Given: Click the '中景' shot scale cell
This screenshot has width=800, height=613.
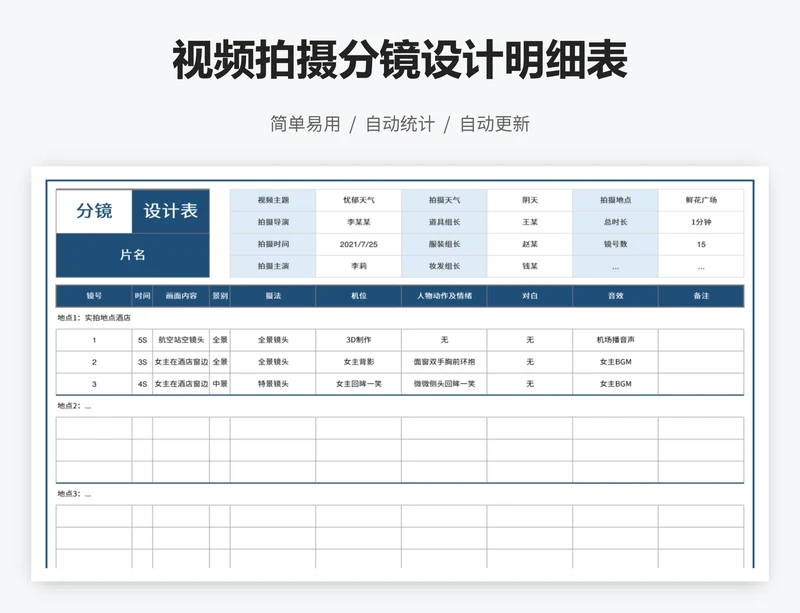Looking at the screenshot, I should tap(220, 384).
